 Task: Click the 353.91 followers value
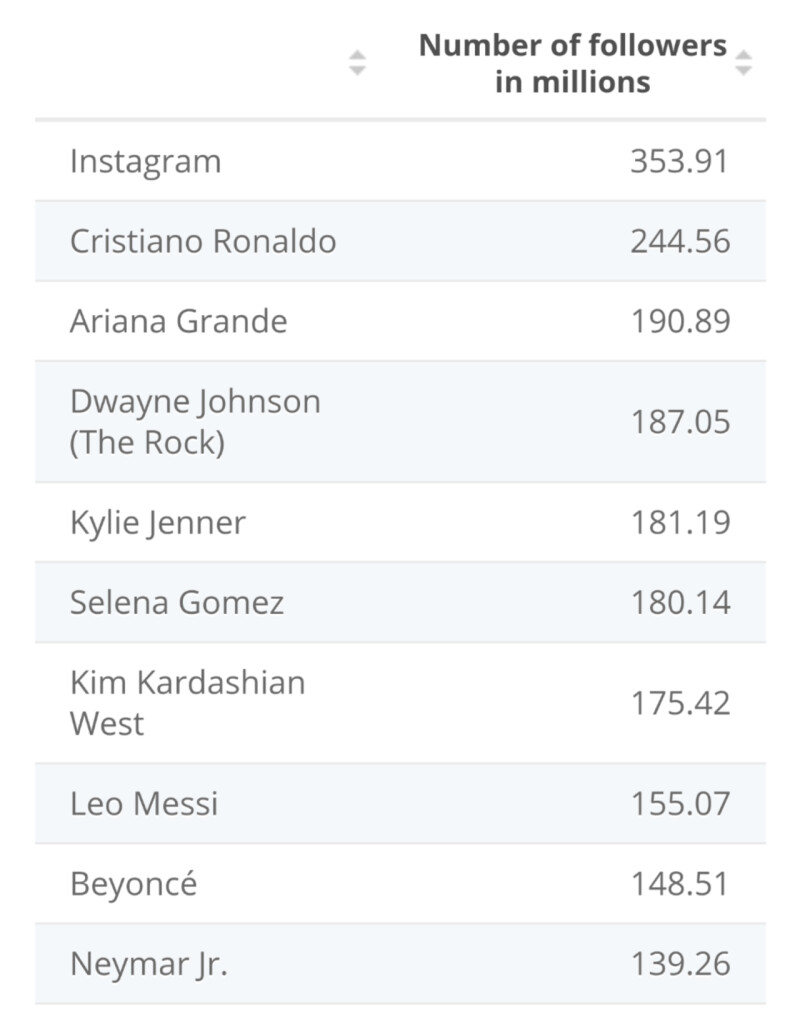pos(680,162)
